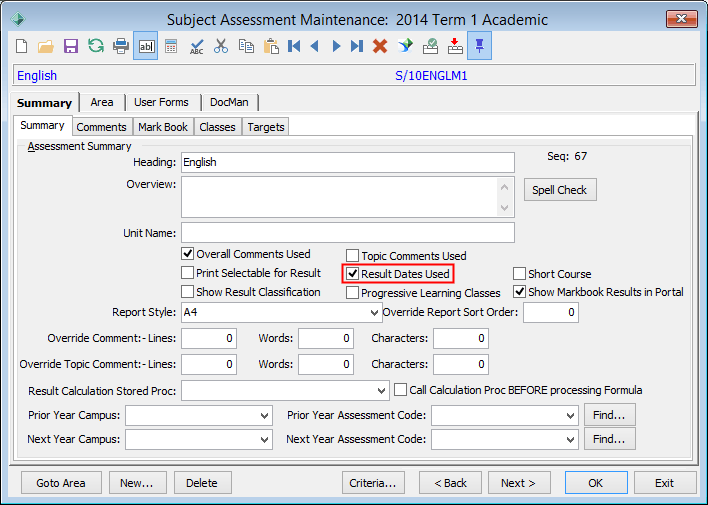The image size is (708, 505).
Task: Confirm with the OK button
Action: tap(596, 483)
